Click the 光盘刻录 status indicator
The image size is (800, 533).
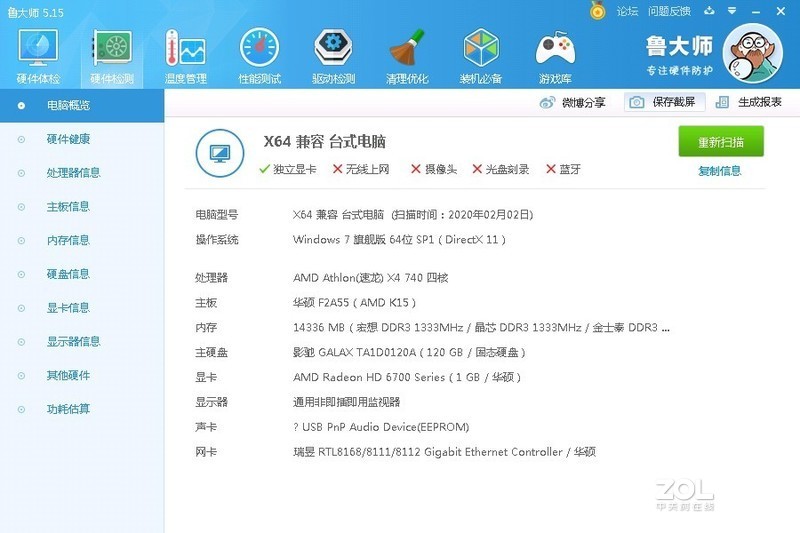tap(501, 169)
